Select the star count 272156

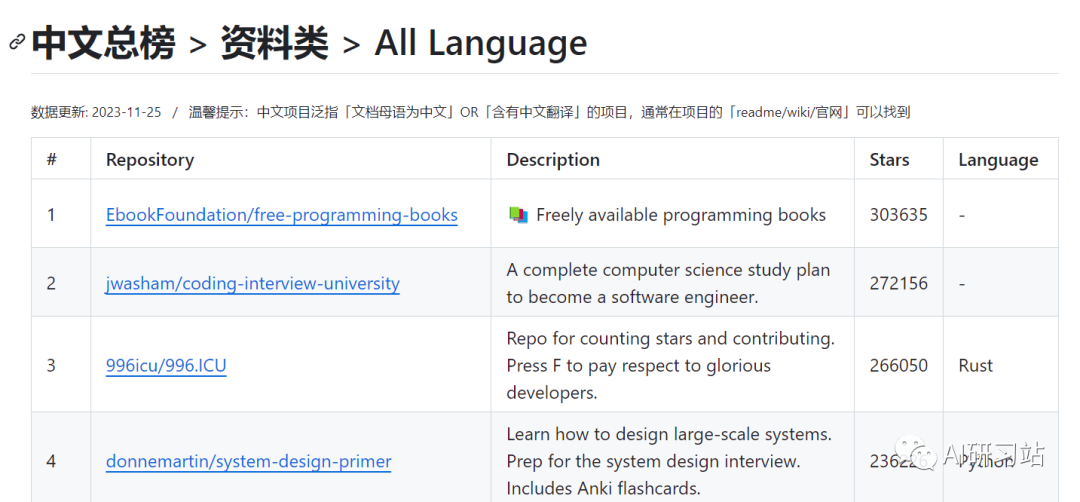[898, 283]
